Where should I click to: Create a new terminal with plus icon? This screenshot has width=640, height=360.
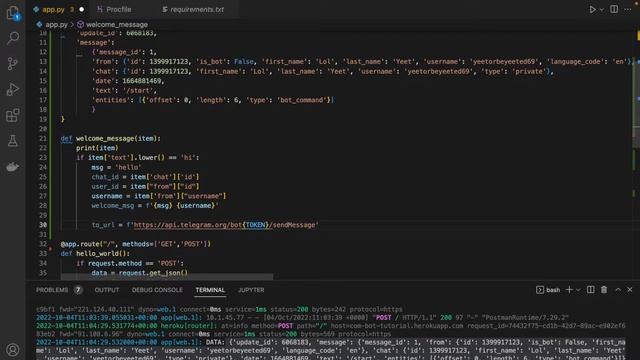(x=569, y=290)
